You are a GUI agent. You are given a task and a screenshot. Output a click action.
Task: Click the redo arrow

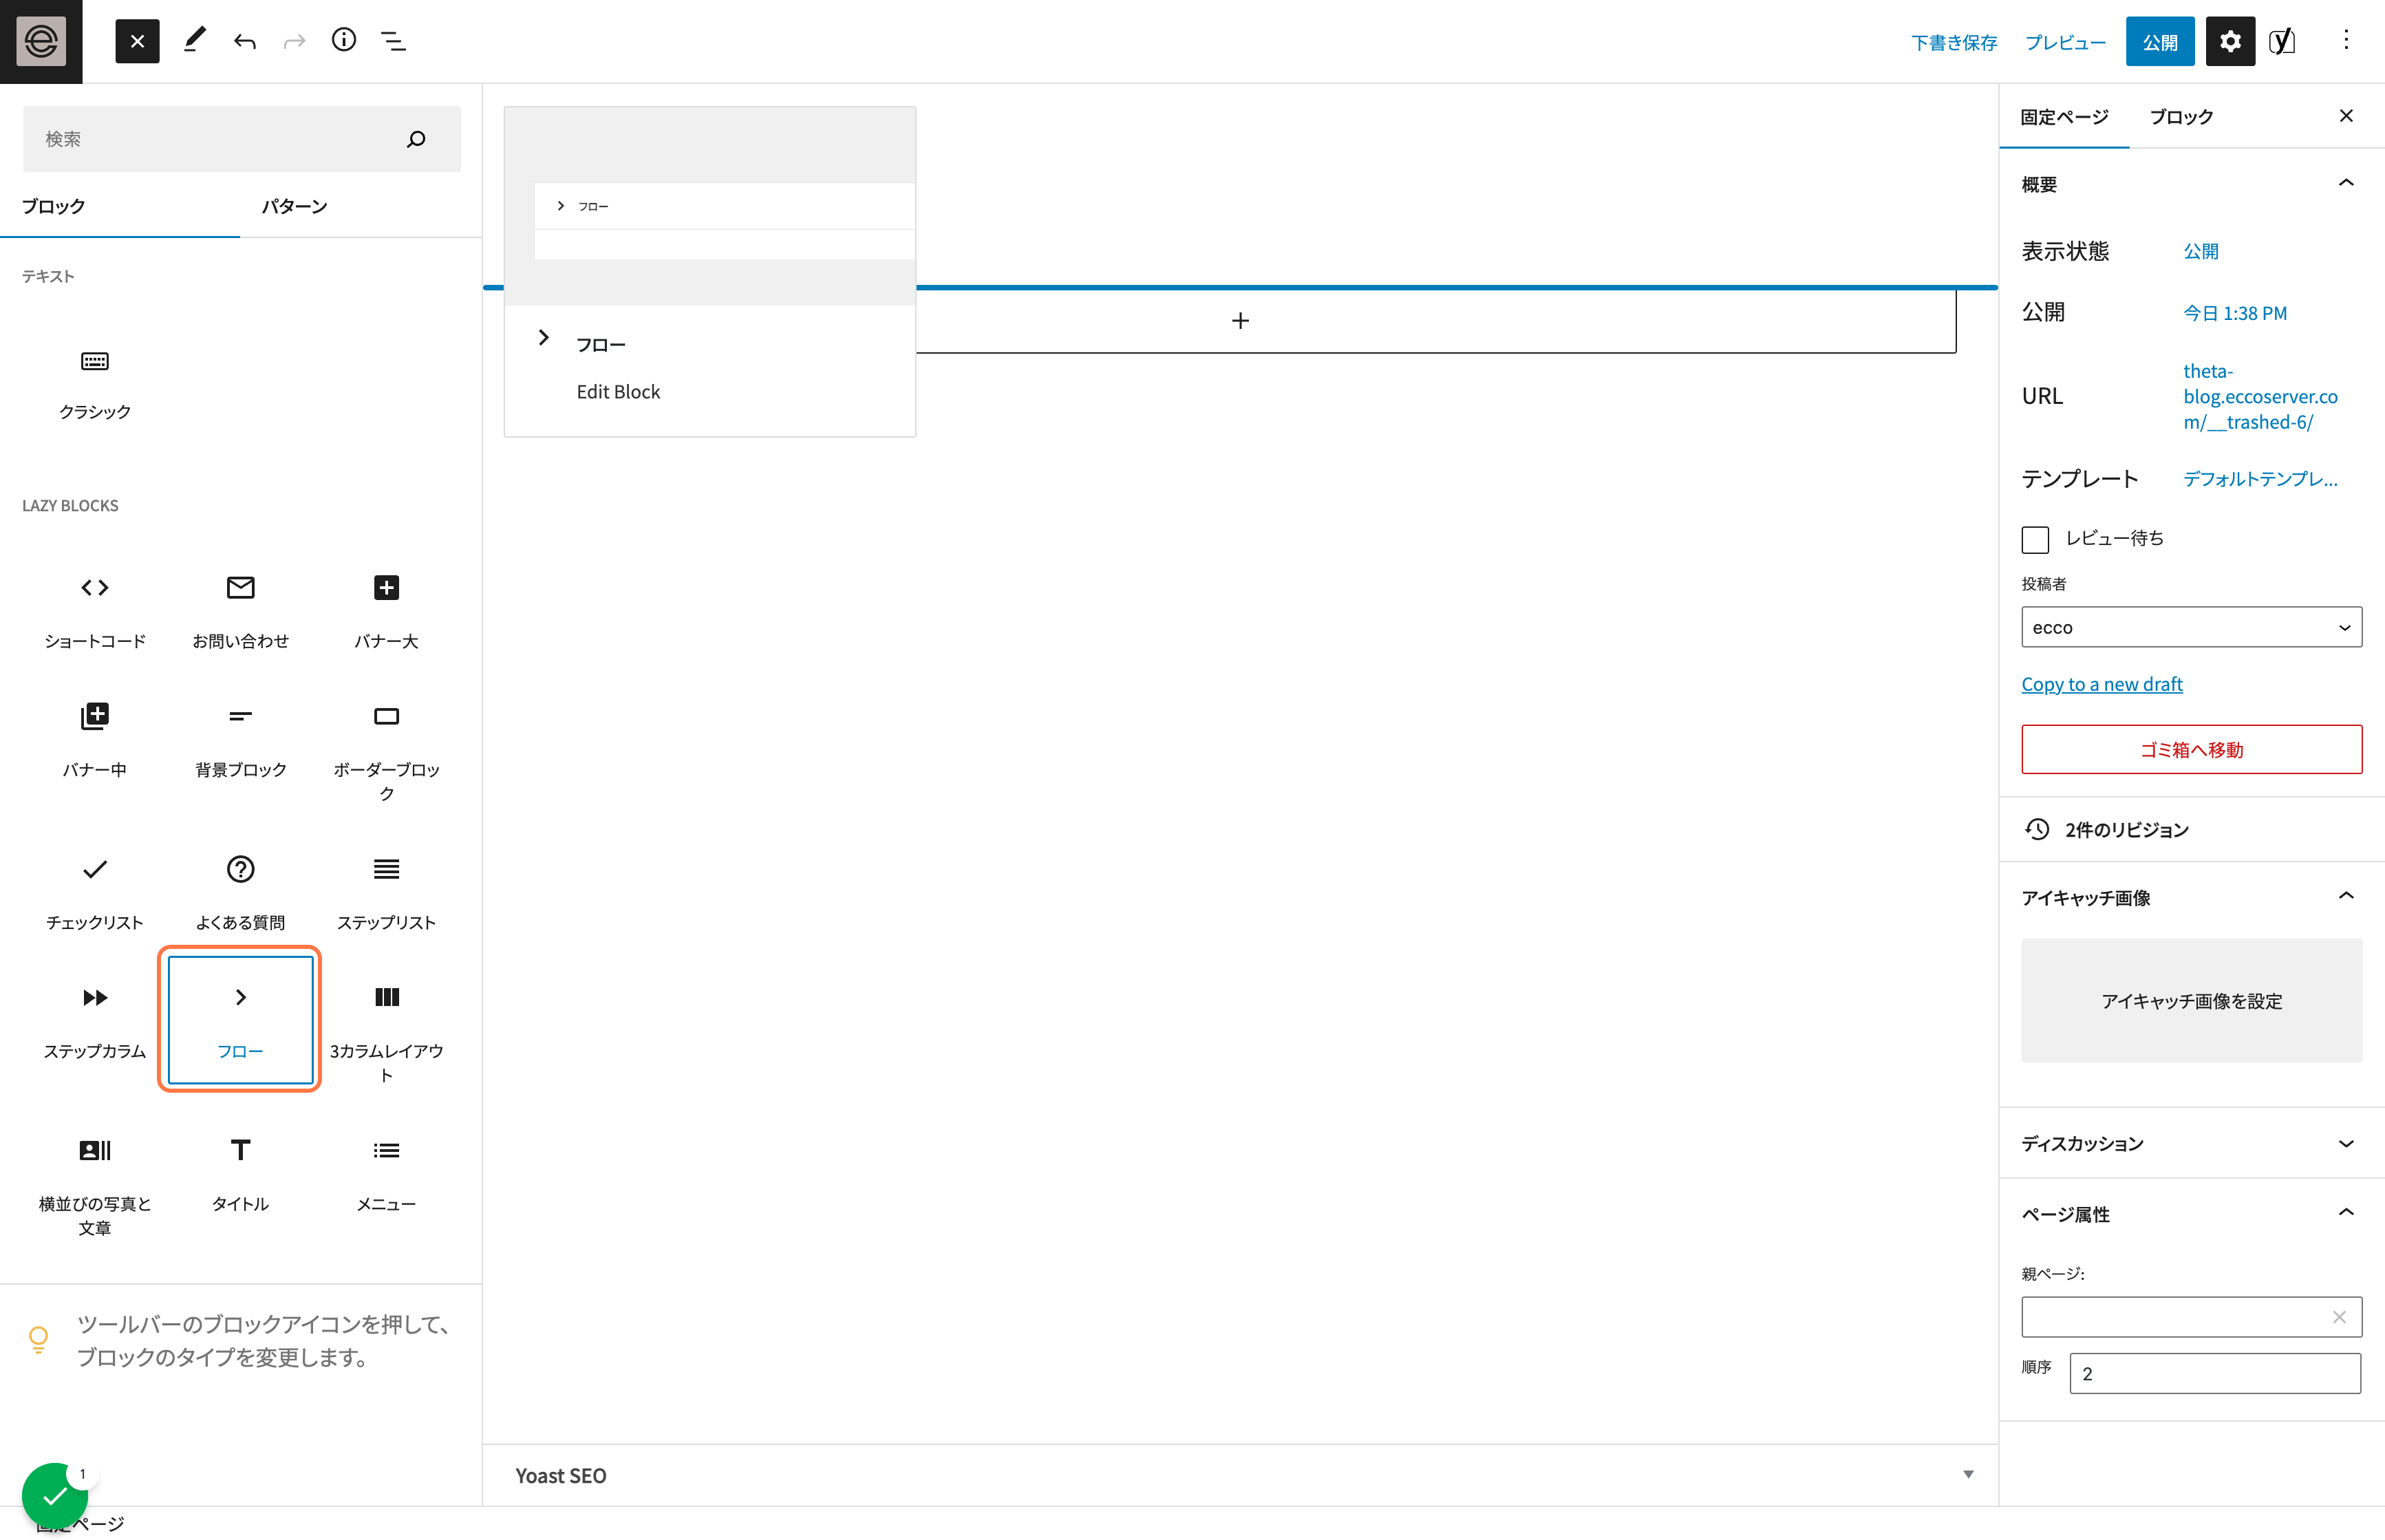[x=294, y=41]
